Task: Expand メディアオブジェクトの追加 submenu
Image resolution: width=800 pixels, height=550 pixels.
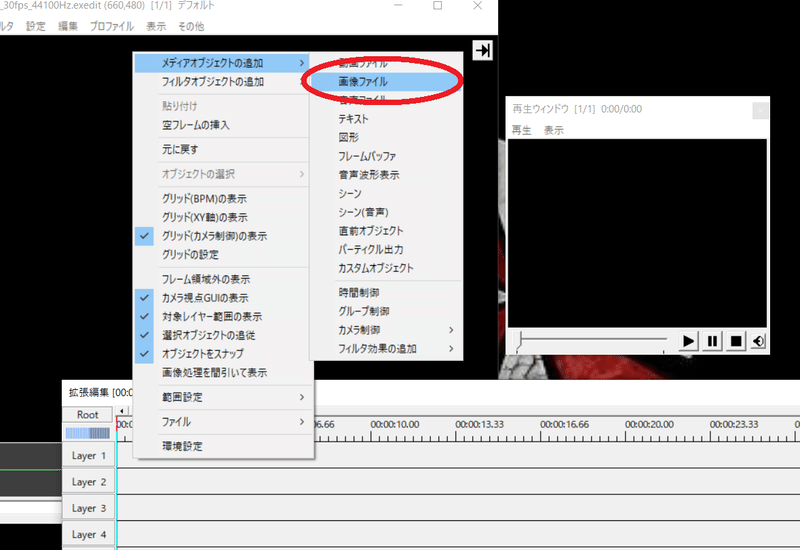Action: pos(221,63)
